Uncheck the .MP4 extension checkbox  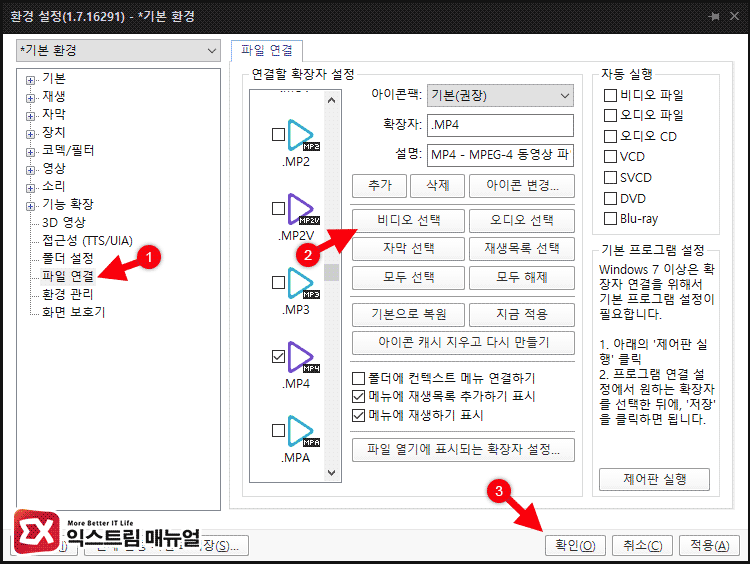(x=278, y=356)
